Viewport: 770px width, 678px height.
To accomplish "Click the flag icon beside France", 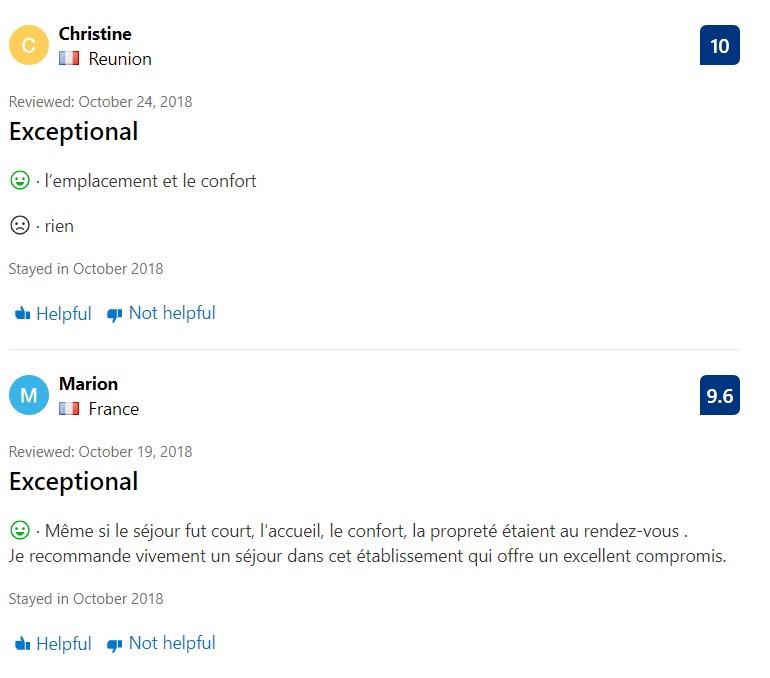I will click(x=69, y=409).
